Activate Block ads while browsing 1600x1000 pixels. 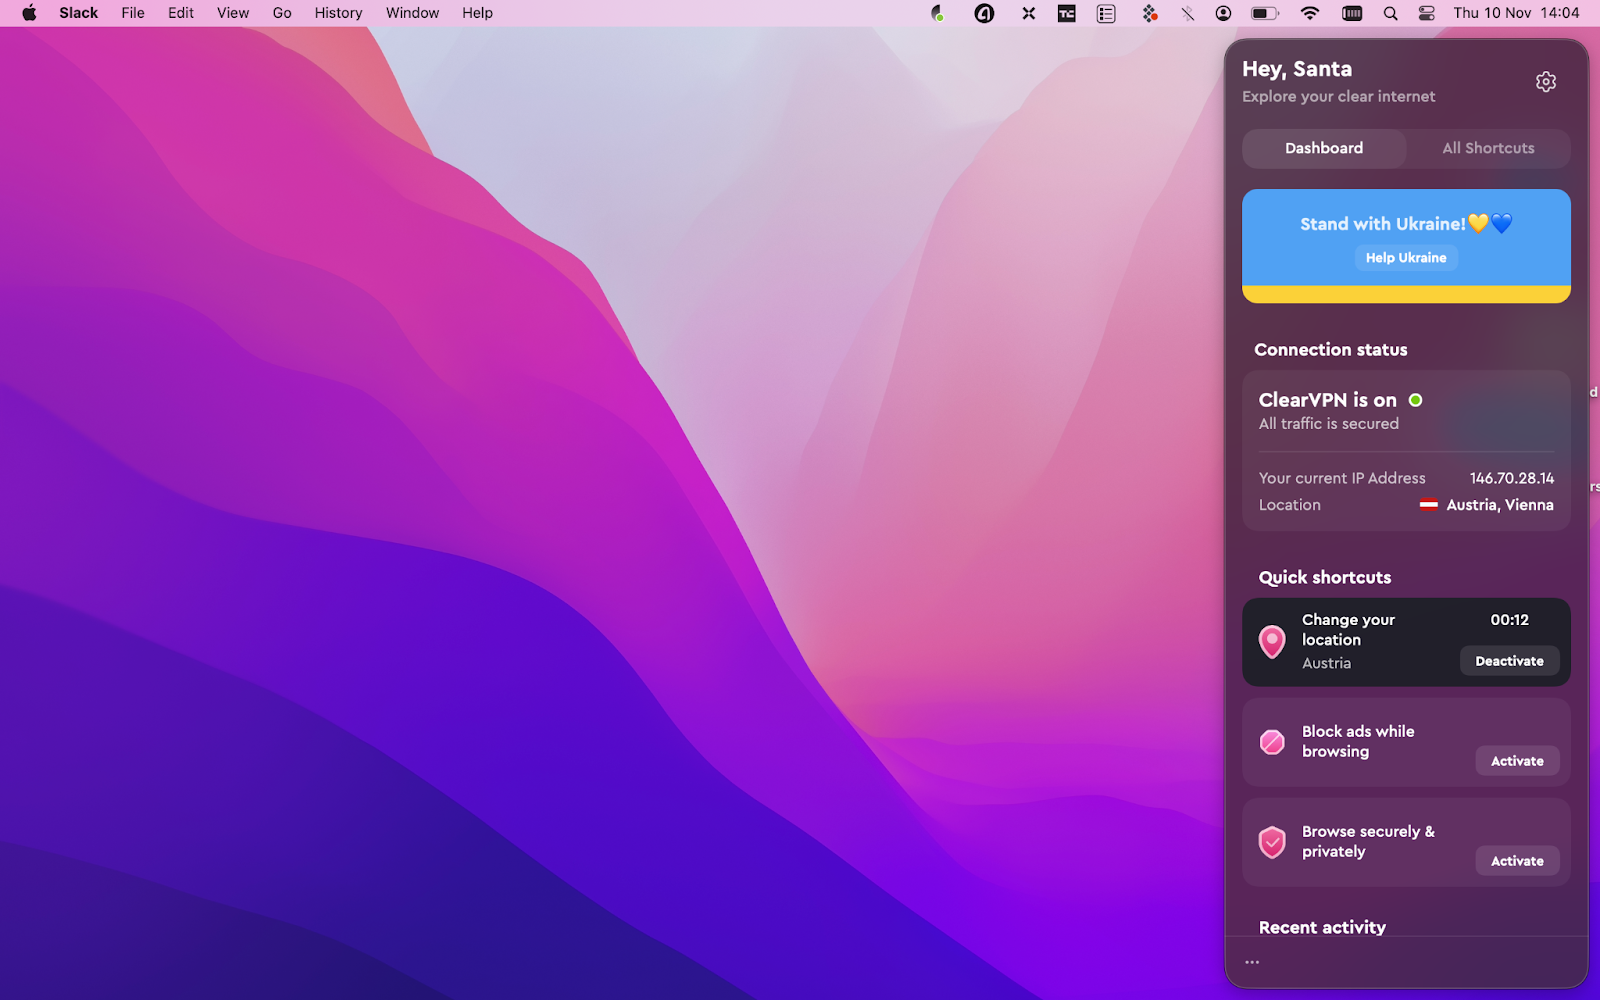(x=1517, y=761)
